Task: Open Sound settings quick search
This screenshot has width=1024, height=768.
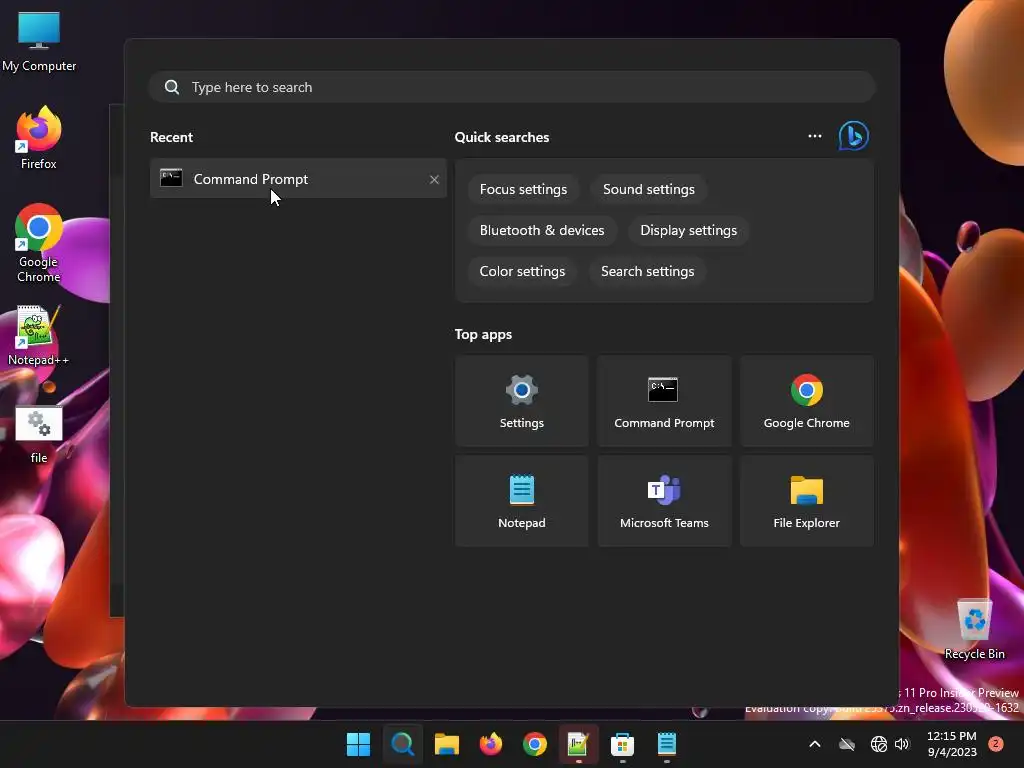Action: click(x=648, y=189)
